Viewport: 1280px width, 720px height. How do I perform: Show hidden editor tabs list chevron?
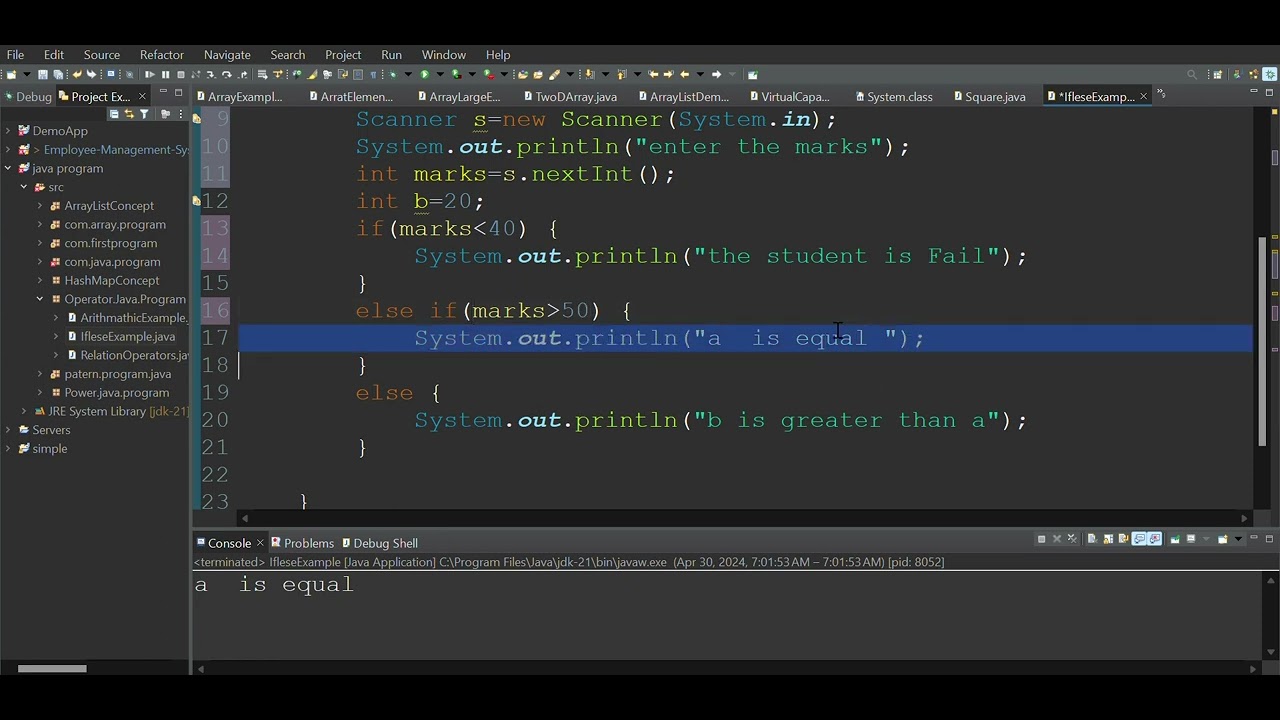click(1161, 94)
